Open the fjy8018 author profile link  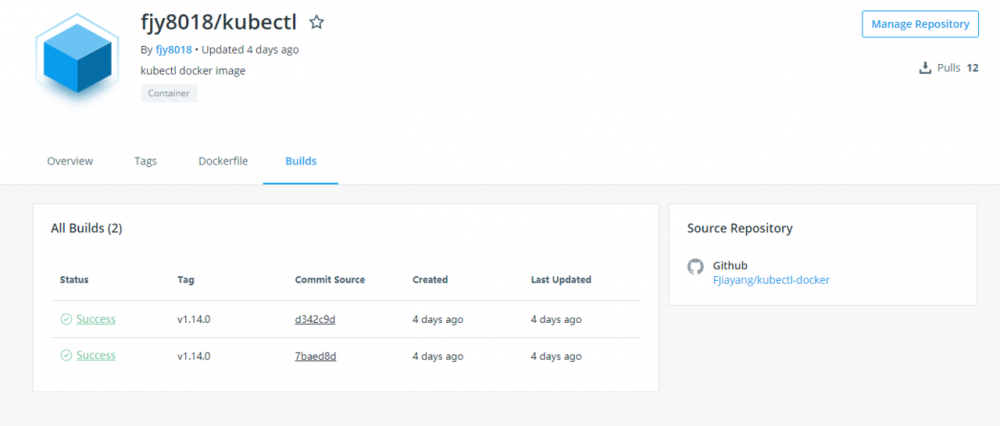173,50
